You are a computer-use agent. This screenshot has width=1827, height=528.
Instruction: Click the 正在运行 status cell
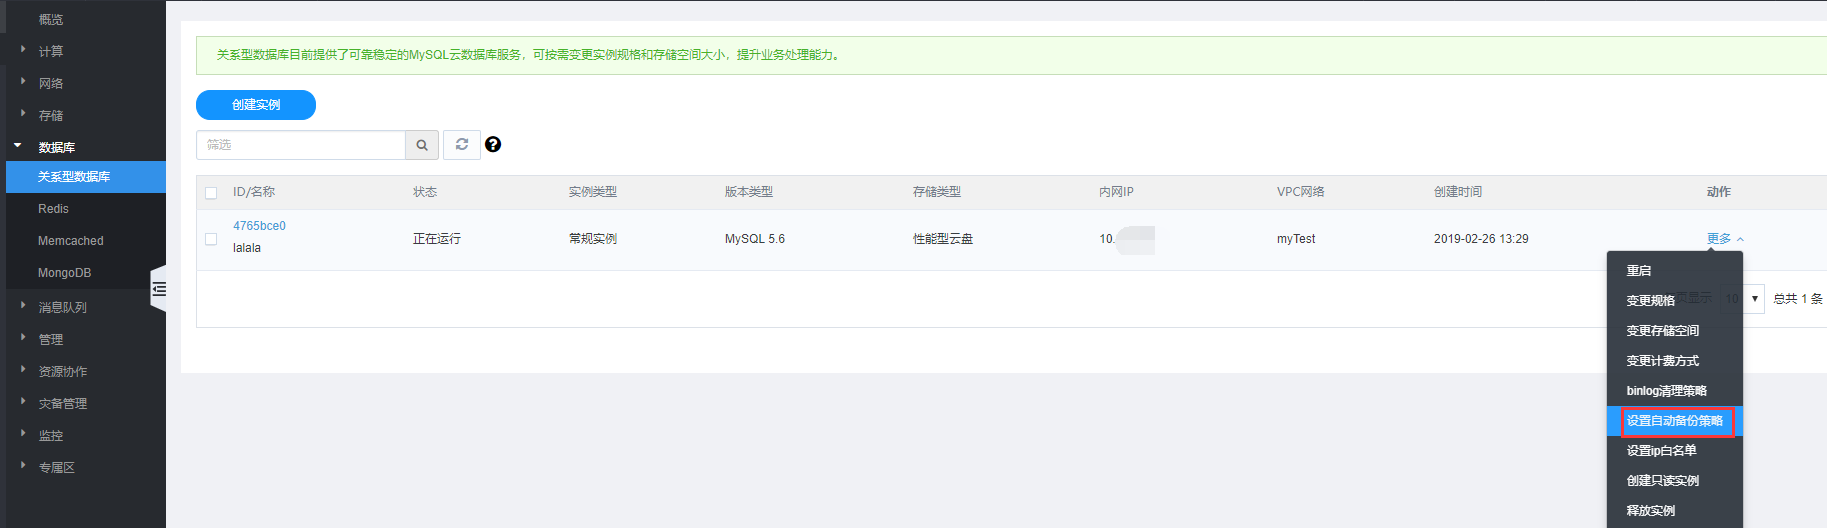(x=437, y=239)
